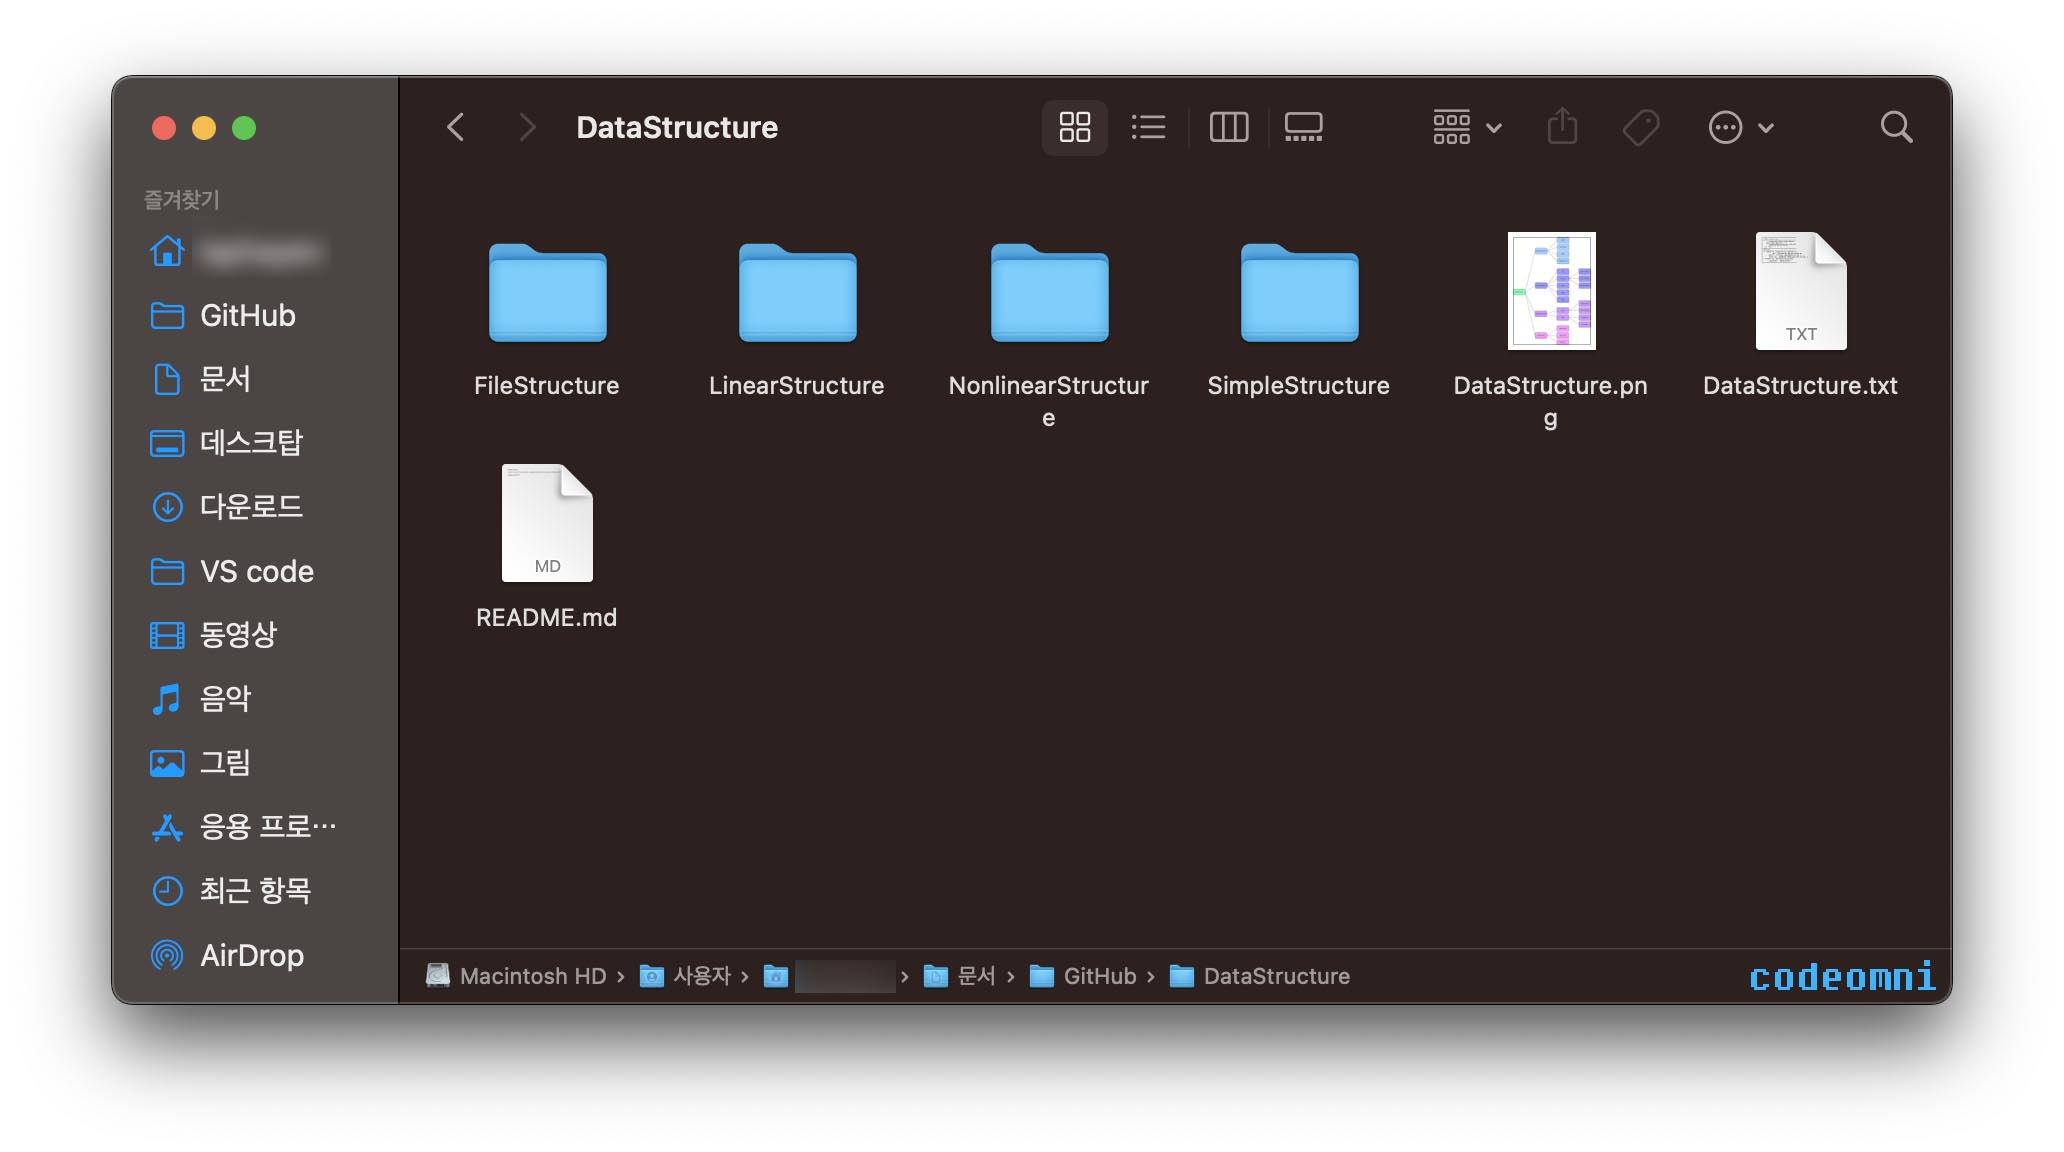This screenshot has height=1152, width=2064.
Task: Select DataStructure.png thumbnail
Action: coord(1551,291)
